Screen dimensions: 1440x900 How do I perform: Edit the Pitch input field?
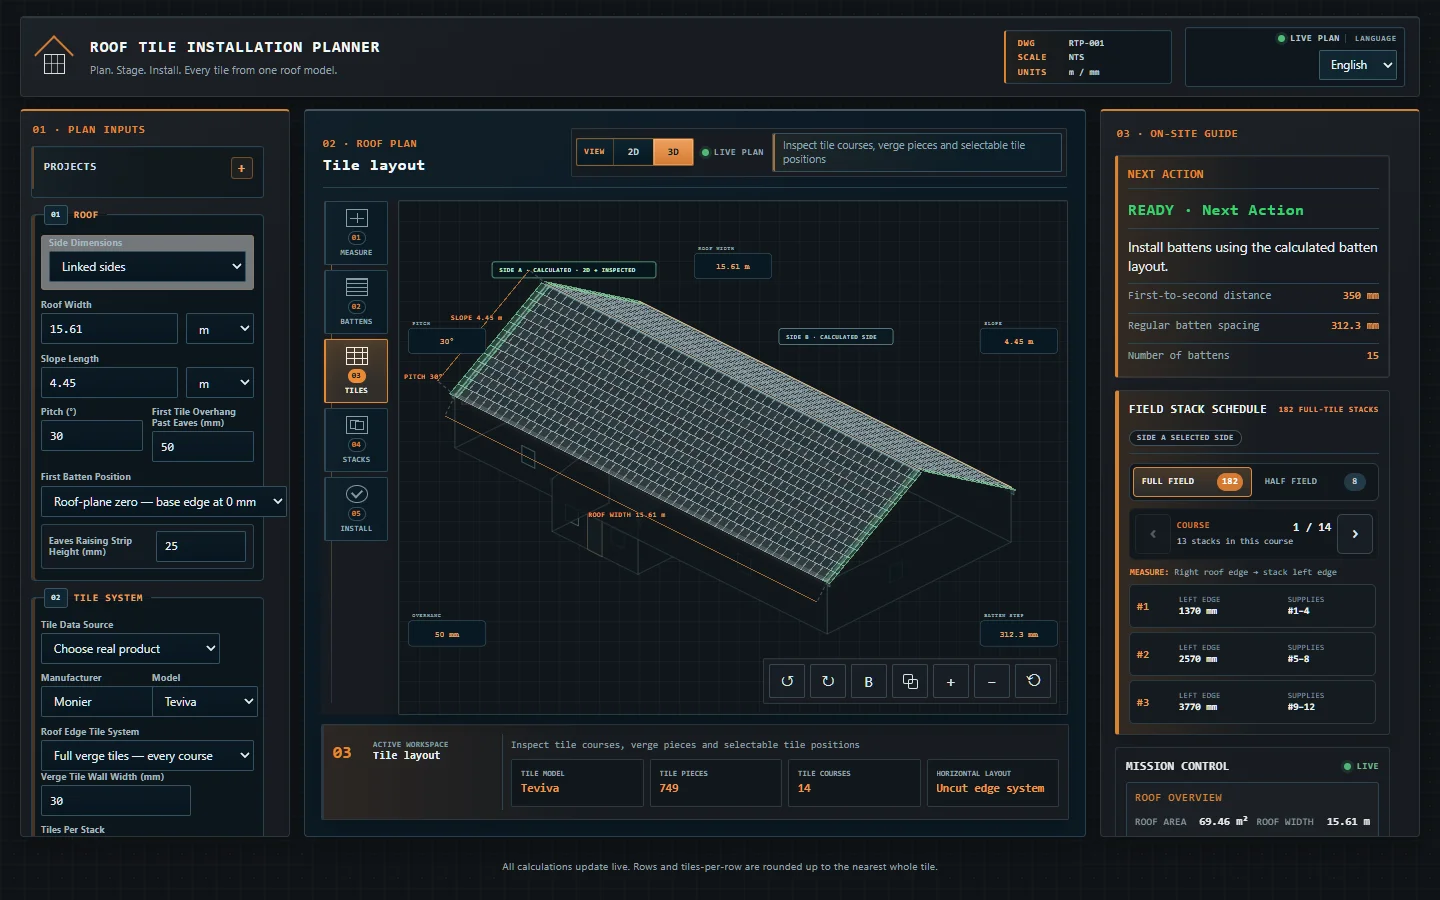tap(92, 436)
